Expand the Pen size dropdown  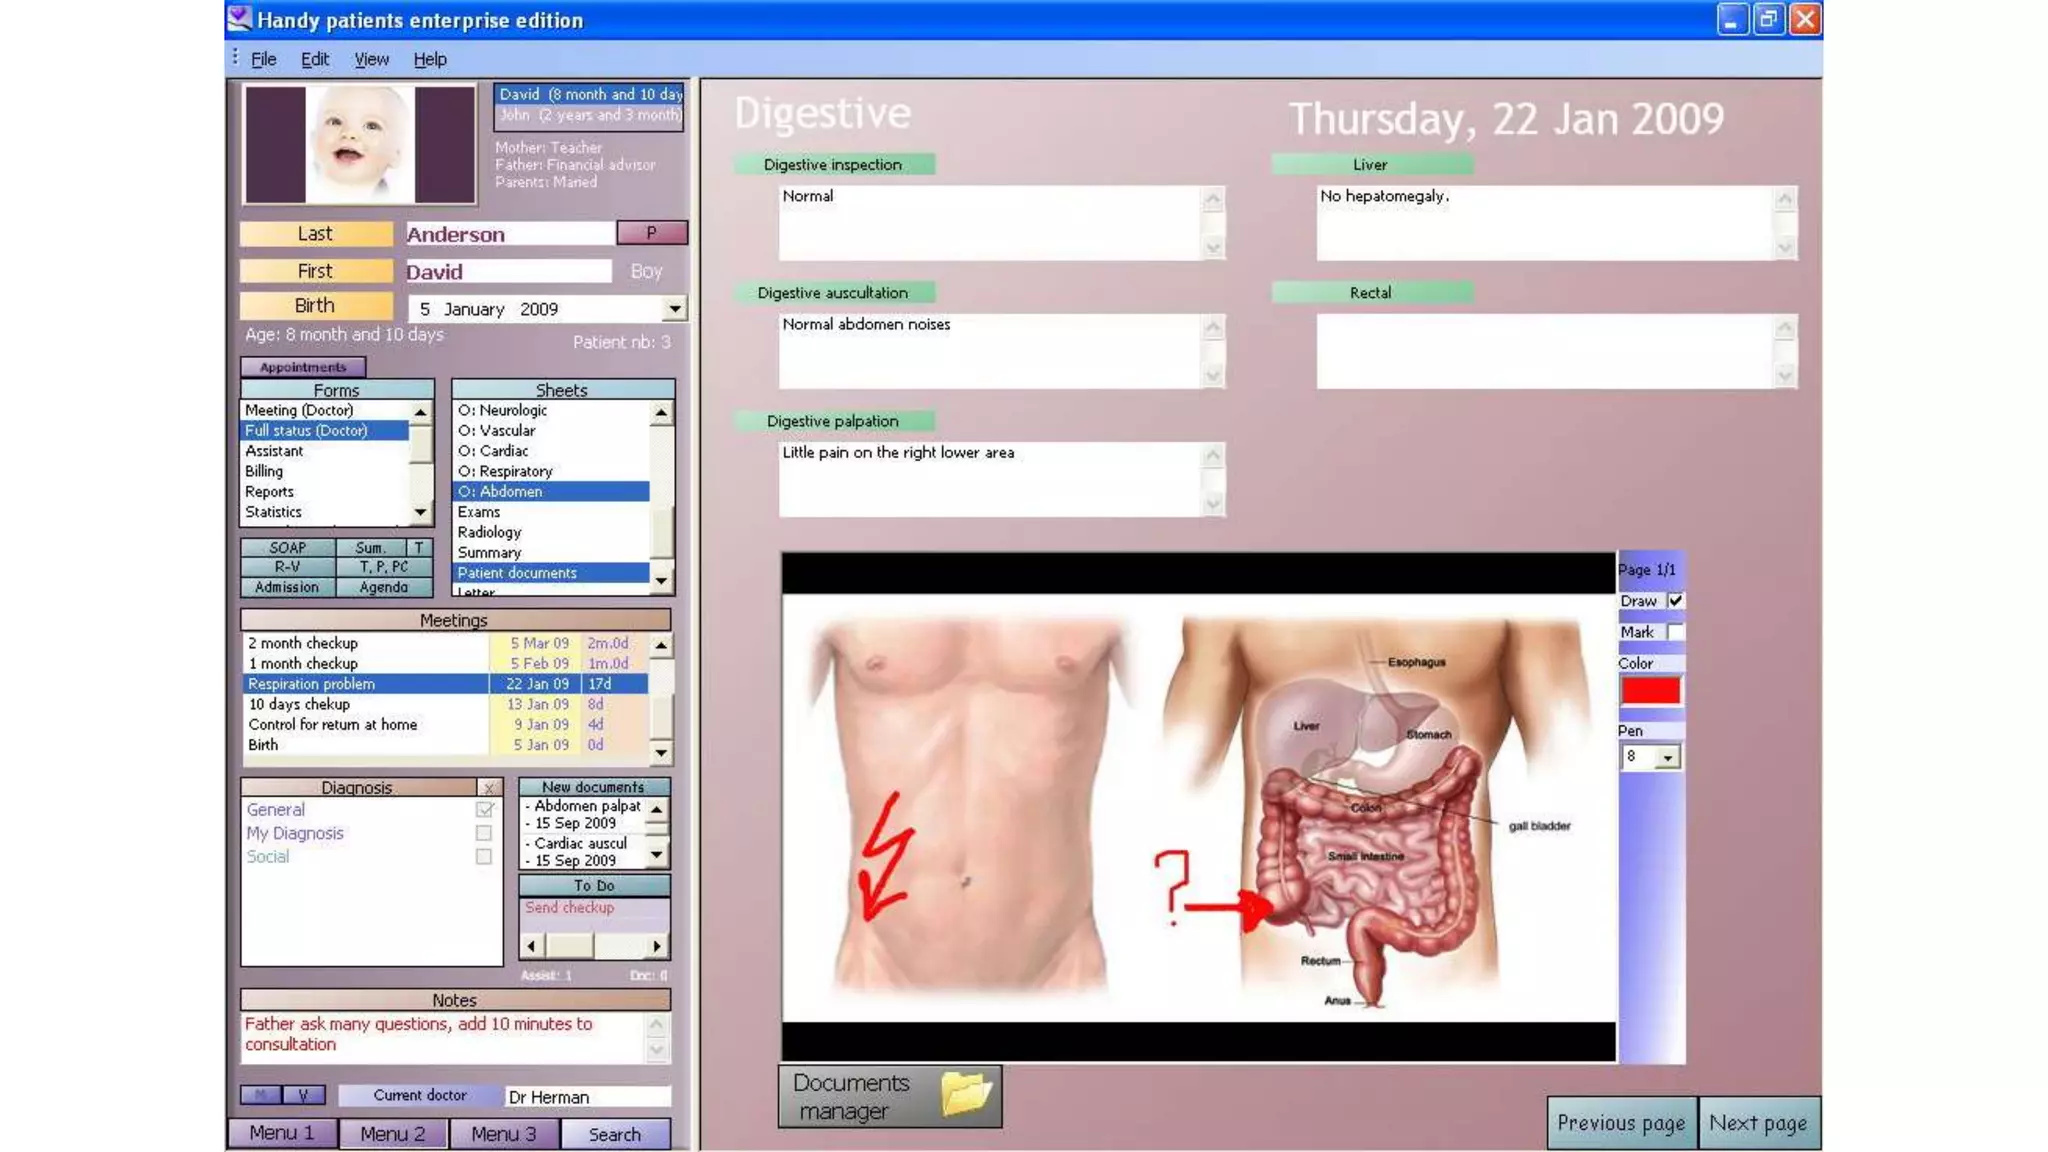pyautogui.click(x=1667, y=758)
